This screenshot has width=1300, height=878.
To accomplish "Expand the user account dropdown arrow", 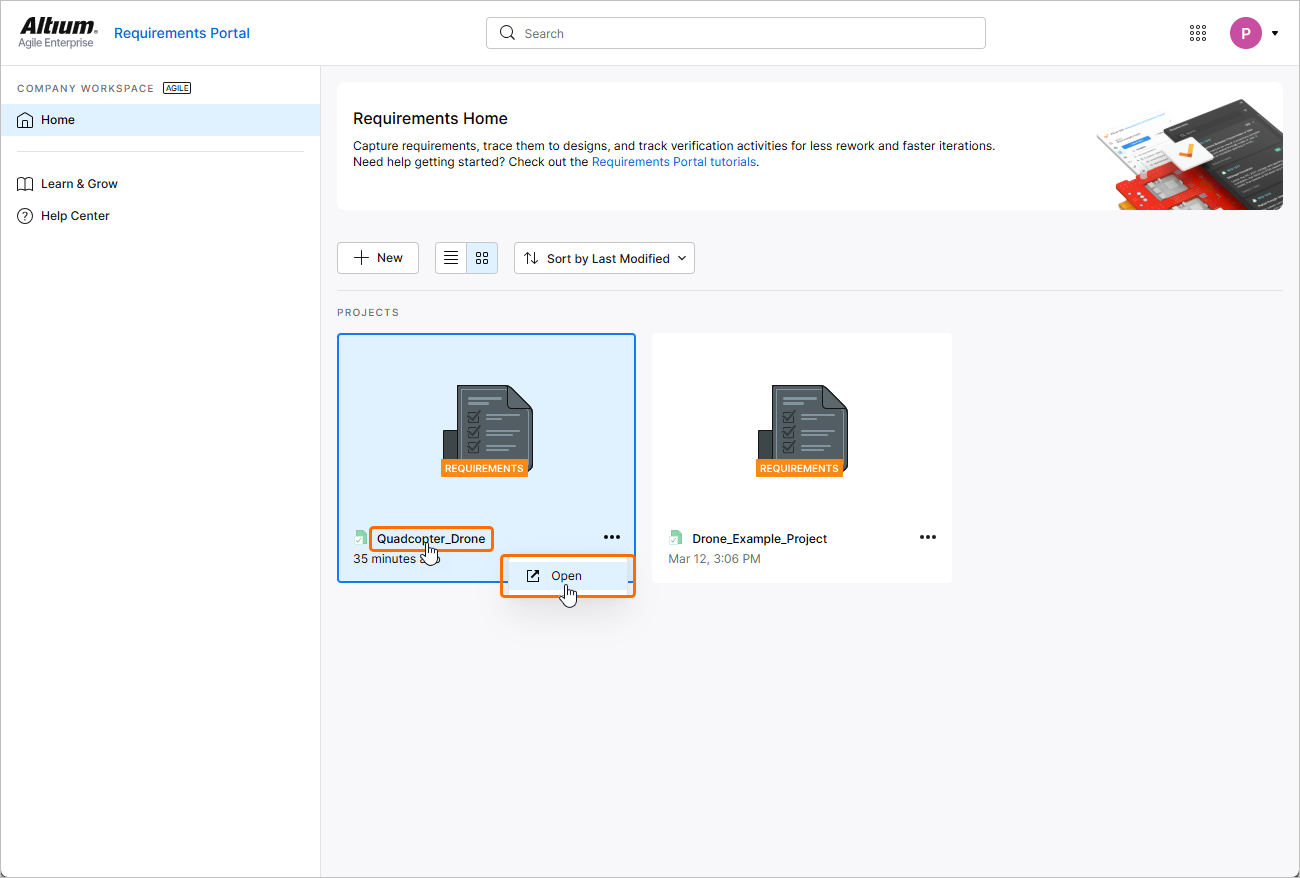I will 1275,33.
